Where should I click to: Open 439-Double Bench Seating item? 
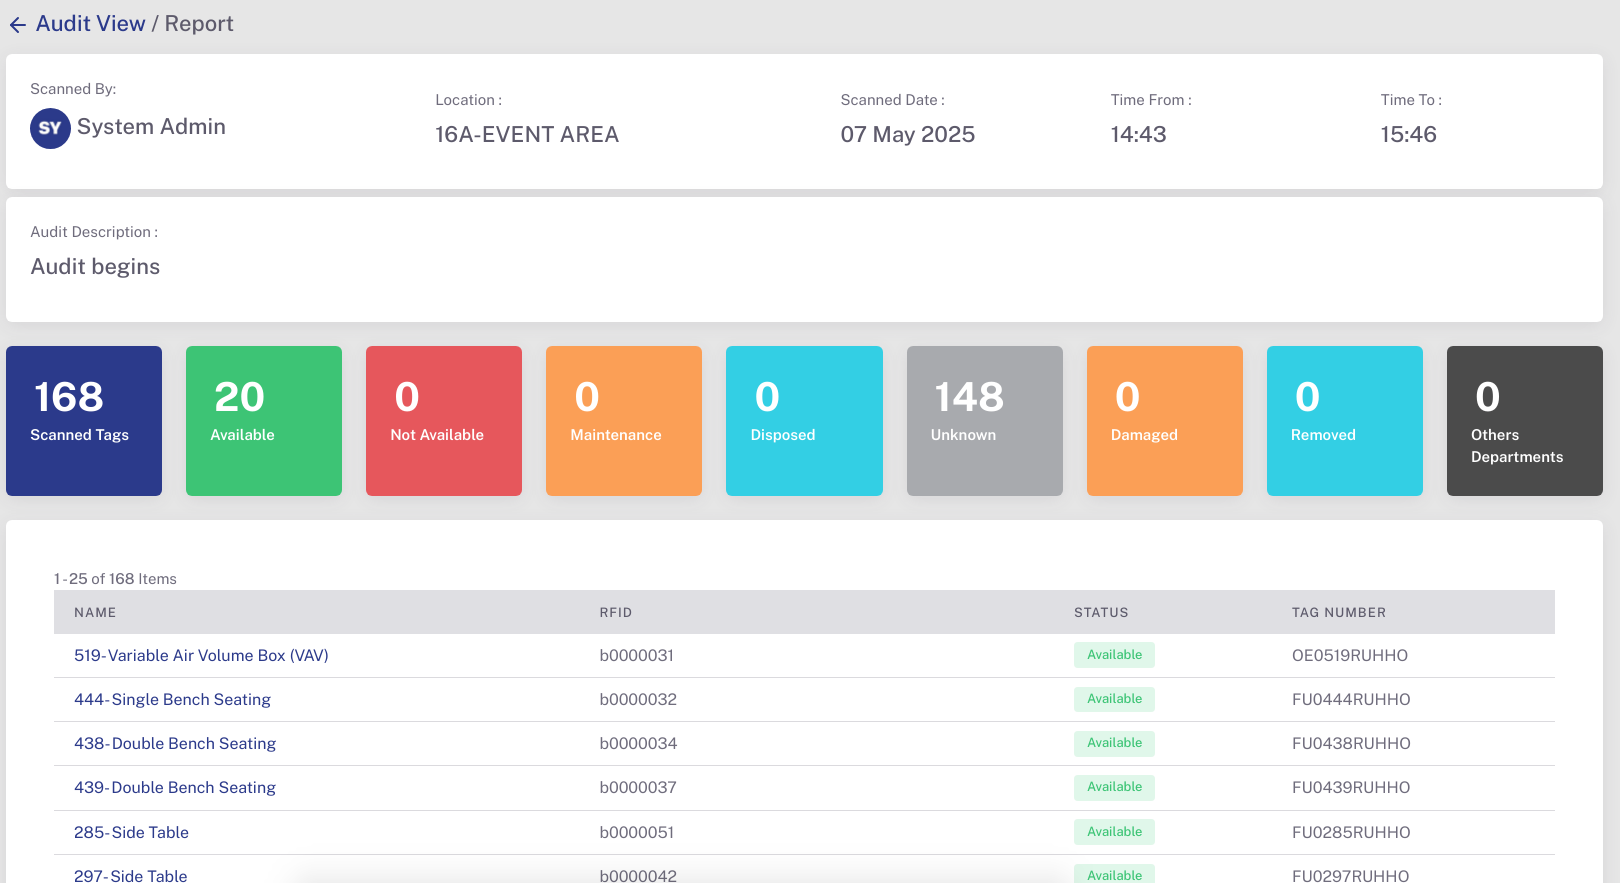tap(175, 788)
